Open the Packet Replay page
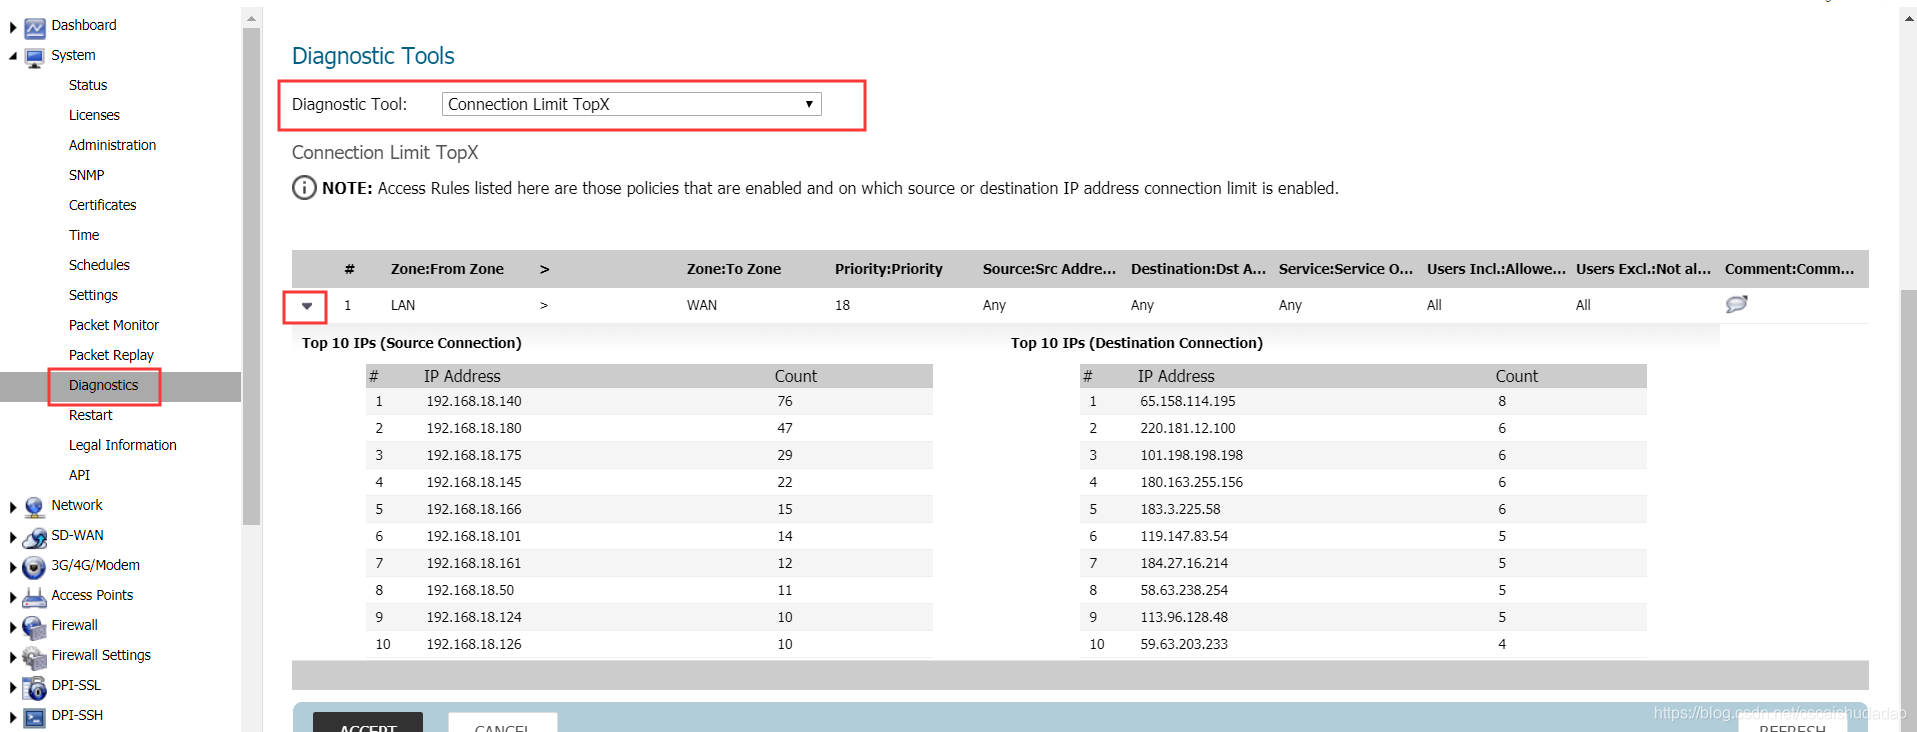 click(x=111, y=355)
